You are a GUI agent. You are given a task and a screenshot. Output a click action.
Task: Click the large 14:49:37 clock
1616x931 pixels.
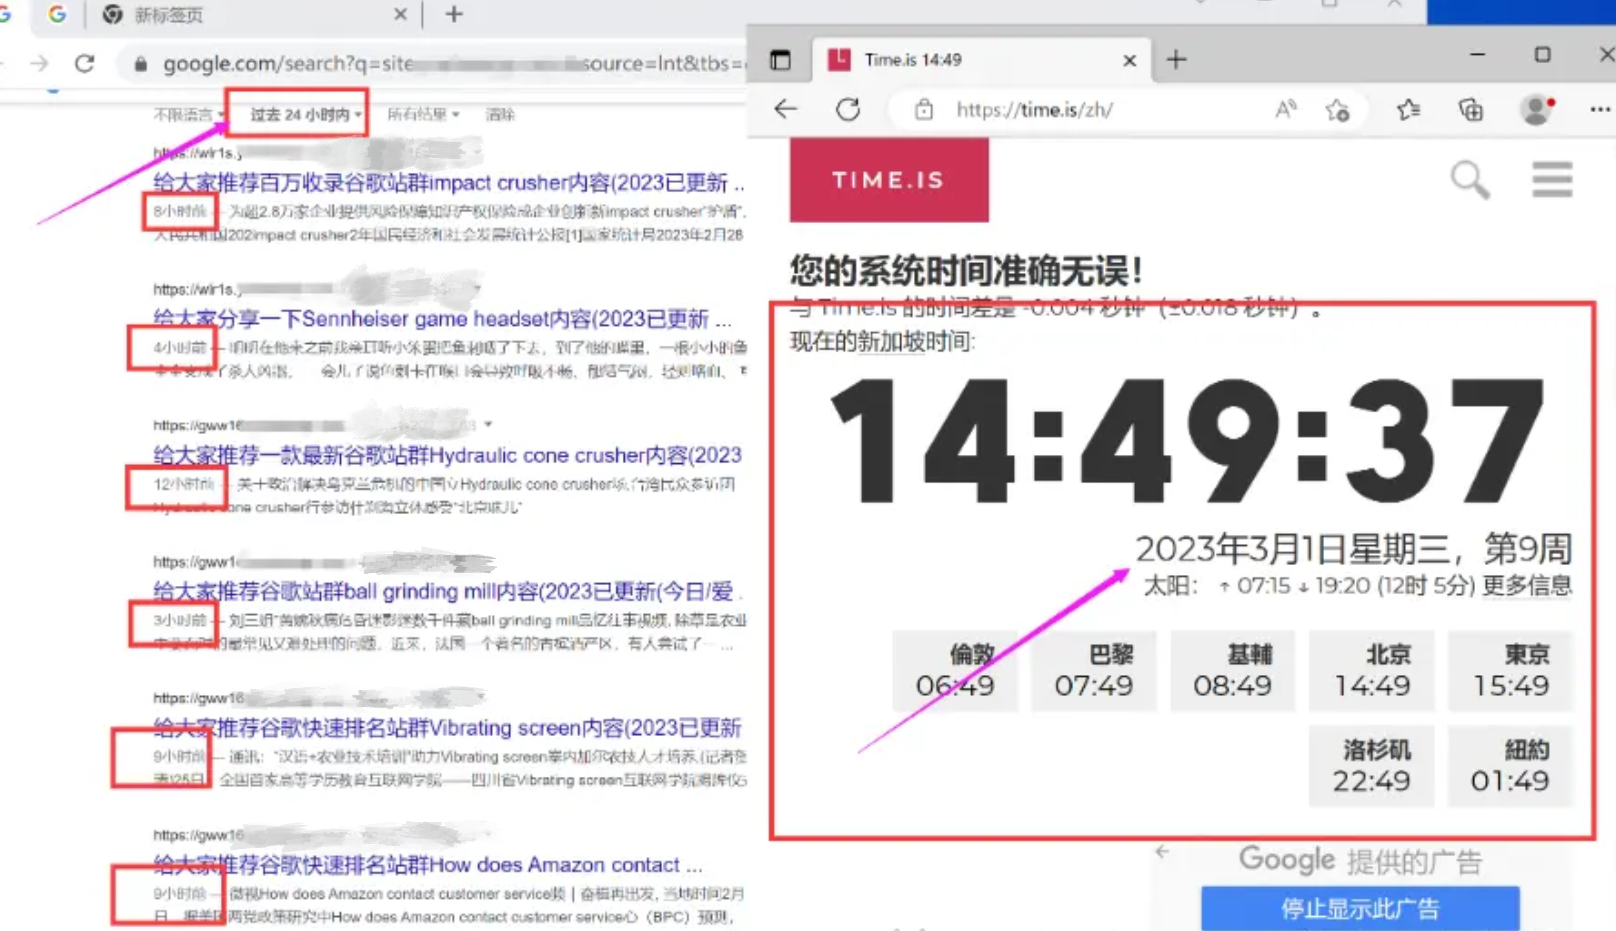tap(1186, 440)
